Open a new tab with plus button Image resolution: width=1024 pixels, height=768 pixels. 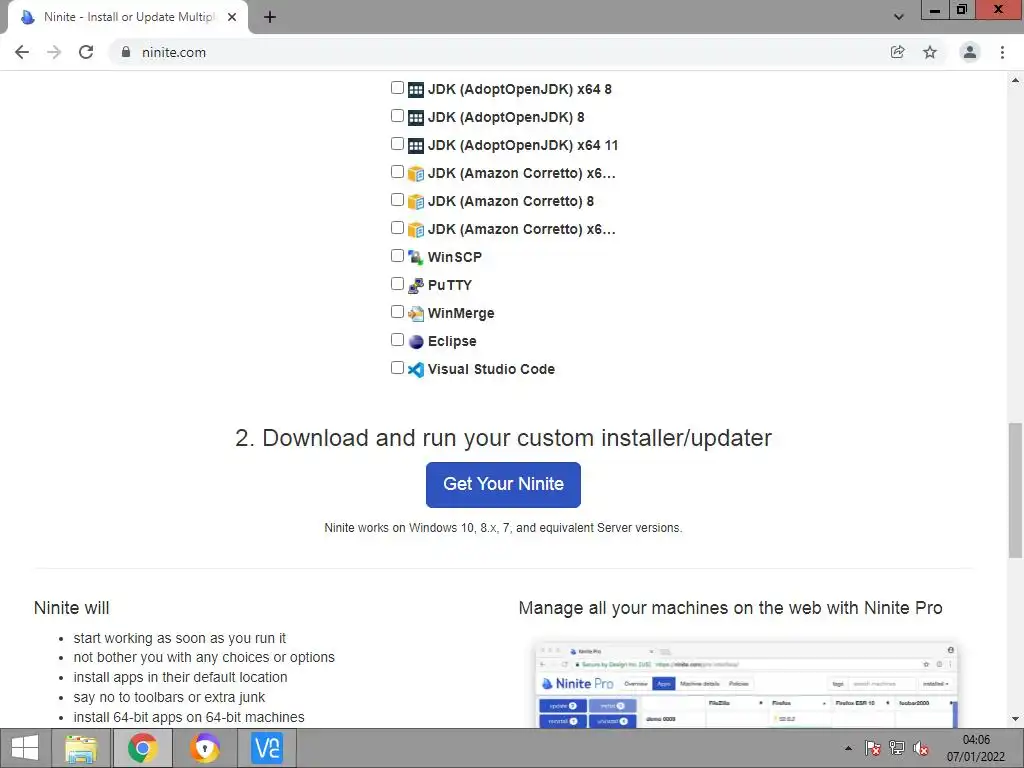[x=270, y=17]
